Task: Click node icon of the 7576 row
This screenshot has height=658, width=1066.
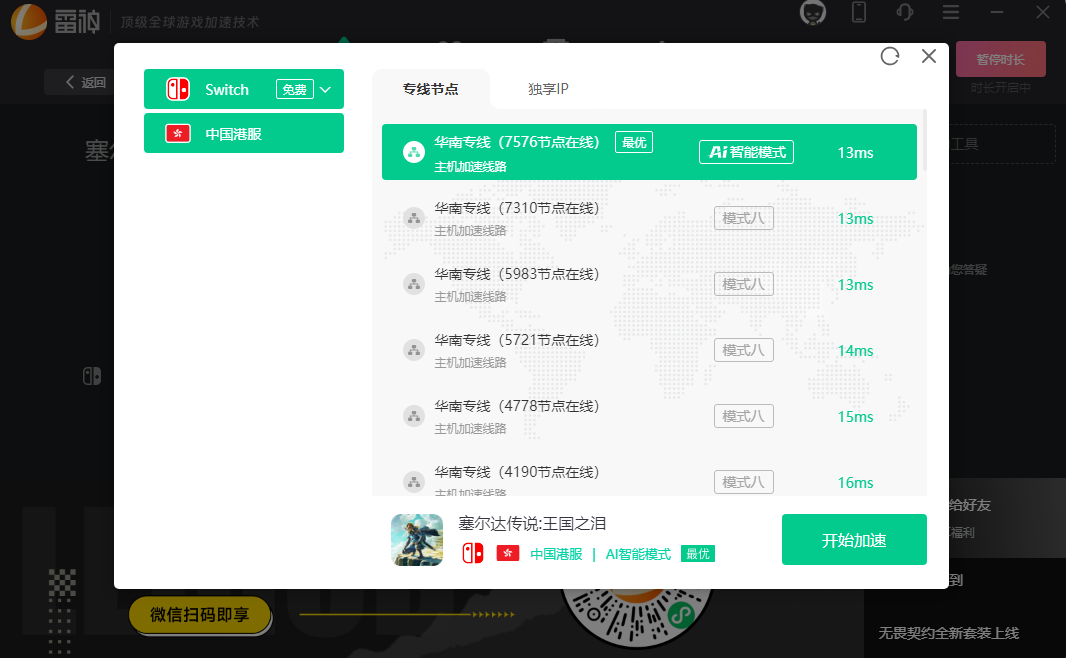Action: coord(413,152)
